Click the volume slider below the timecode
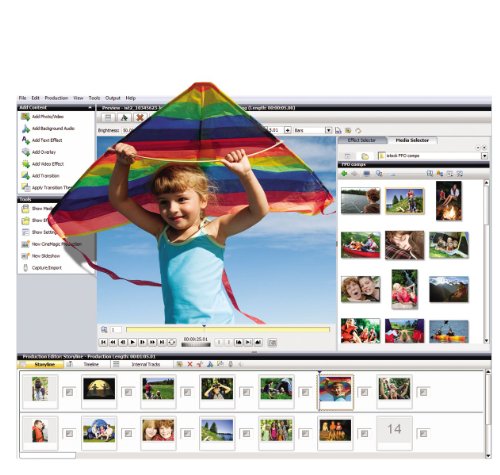Image resolution: width=500 pixels, height=475 pixels. coord(196,345)
